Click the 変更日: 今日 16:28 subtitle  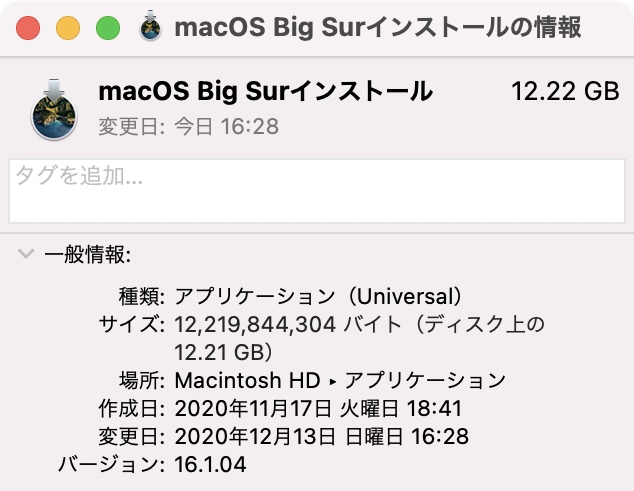189,126
